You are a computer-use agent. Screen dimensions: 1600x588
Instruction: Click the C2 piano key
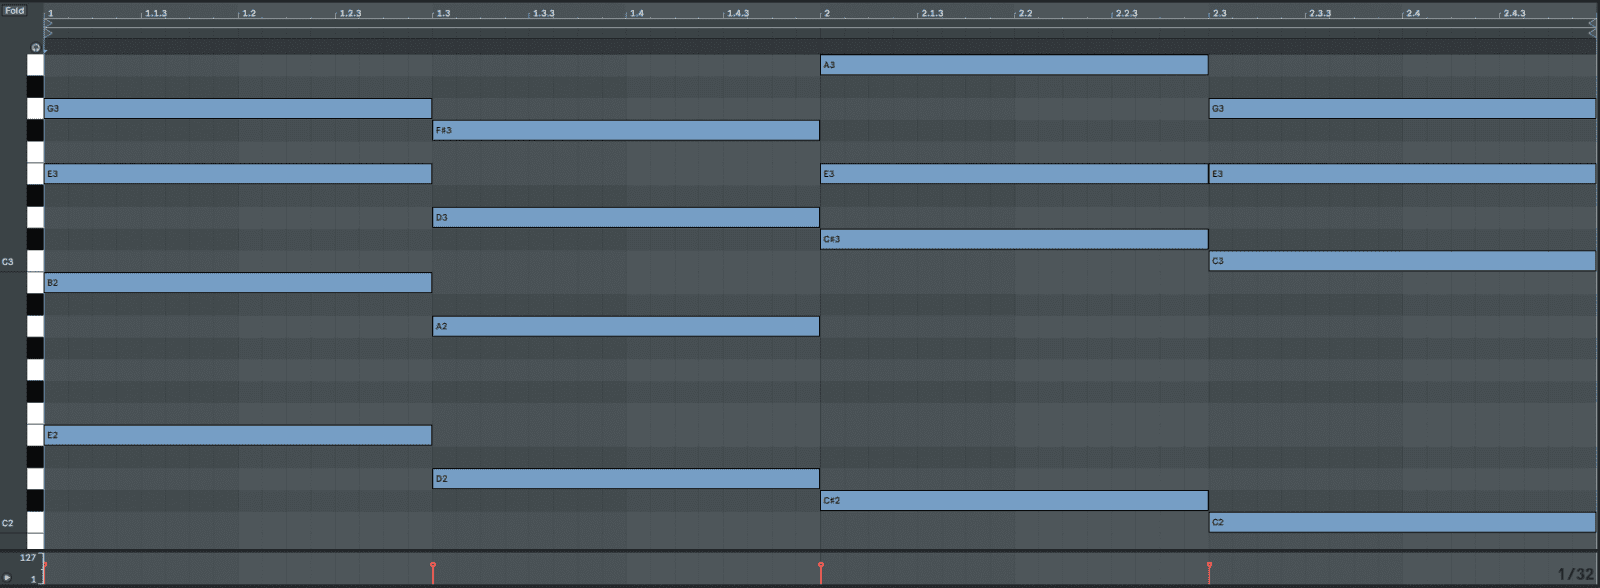point(35,522)
